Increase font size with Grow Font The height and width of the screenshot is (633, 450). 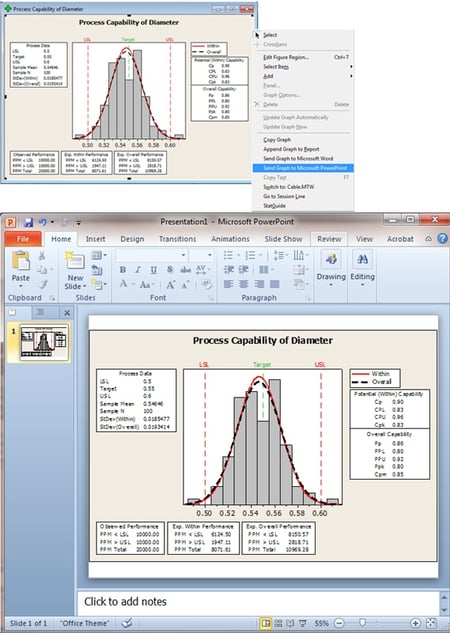[x=171, y=285]
